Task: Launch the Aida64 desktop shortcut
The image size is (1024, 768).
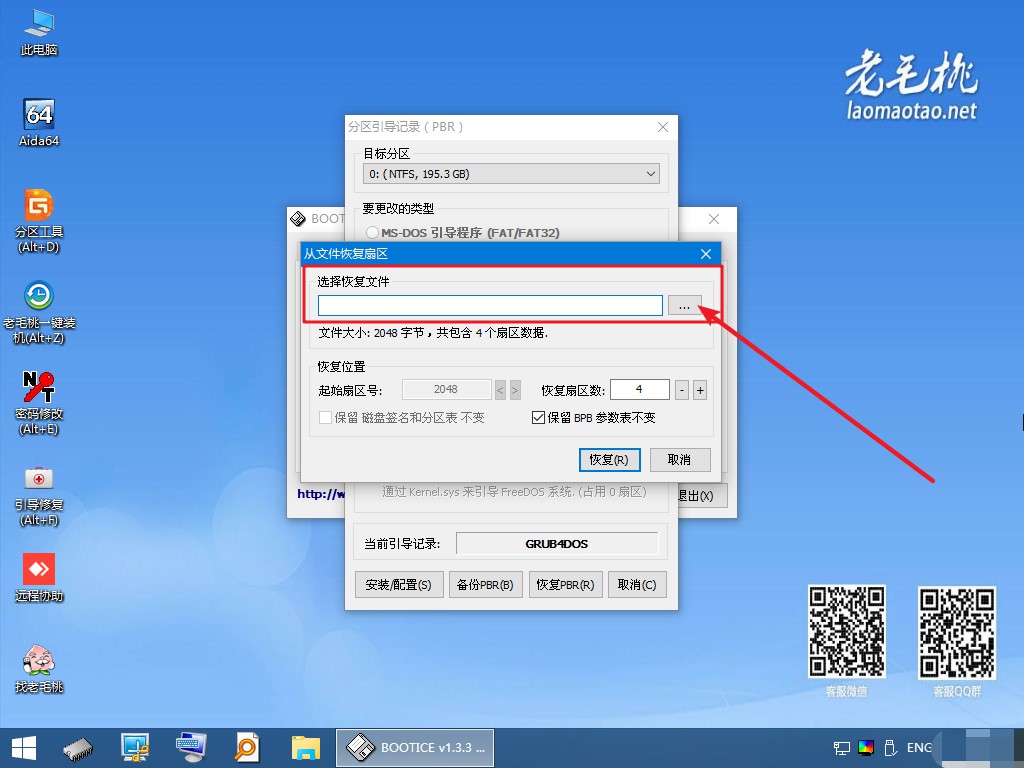Action: click(x=39, y=122)
